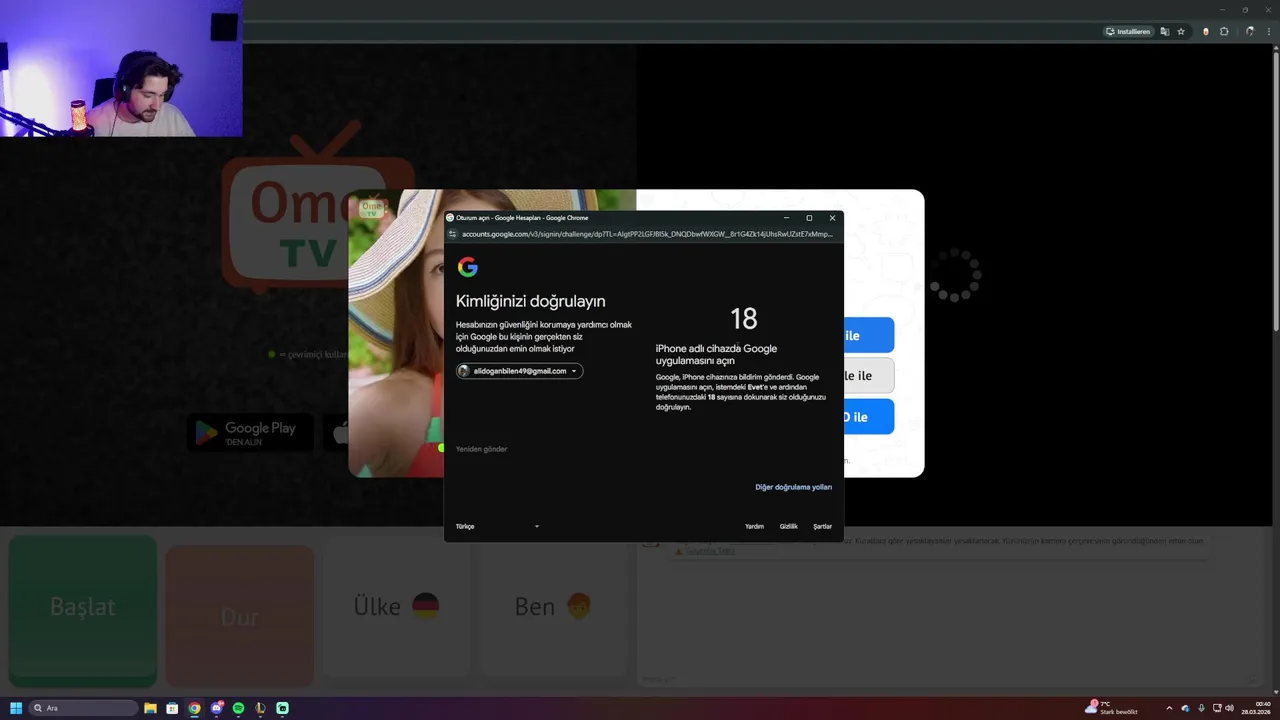The width and height of the screenshot is (1280, 720).
Task: Open League of Legends taskbar icon
Action: 260,708
